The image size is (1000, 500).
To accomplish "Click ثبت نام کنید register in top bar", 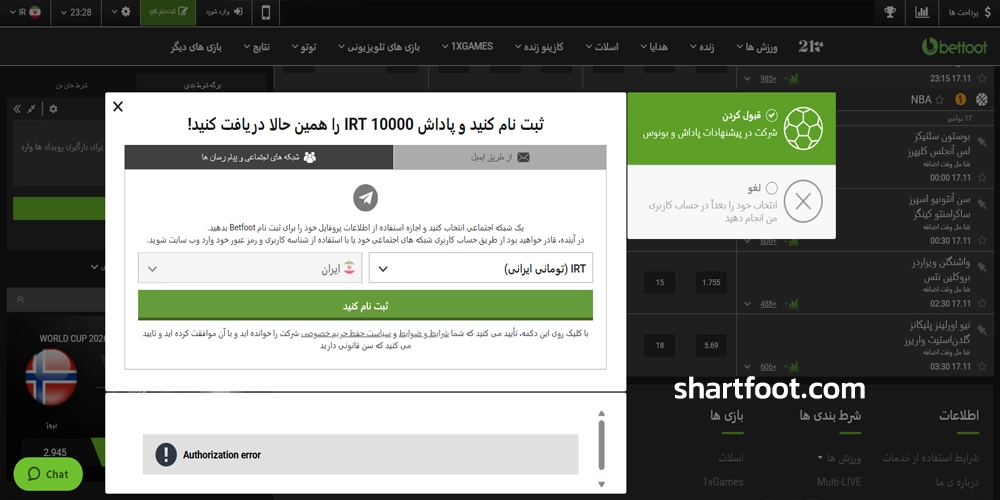I will coord(168,12).
